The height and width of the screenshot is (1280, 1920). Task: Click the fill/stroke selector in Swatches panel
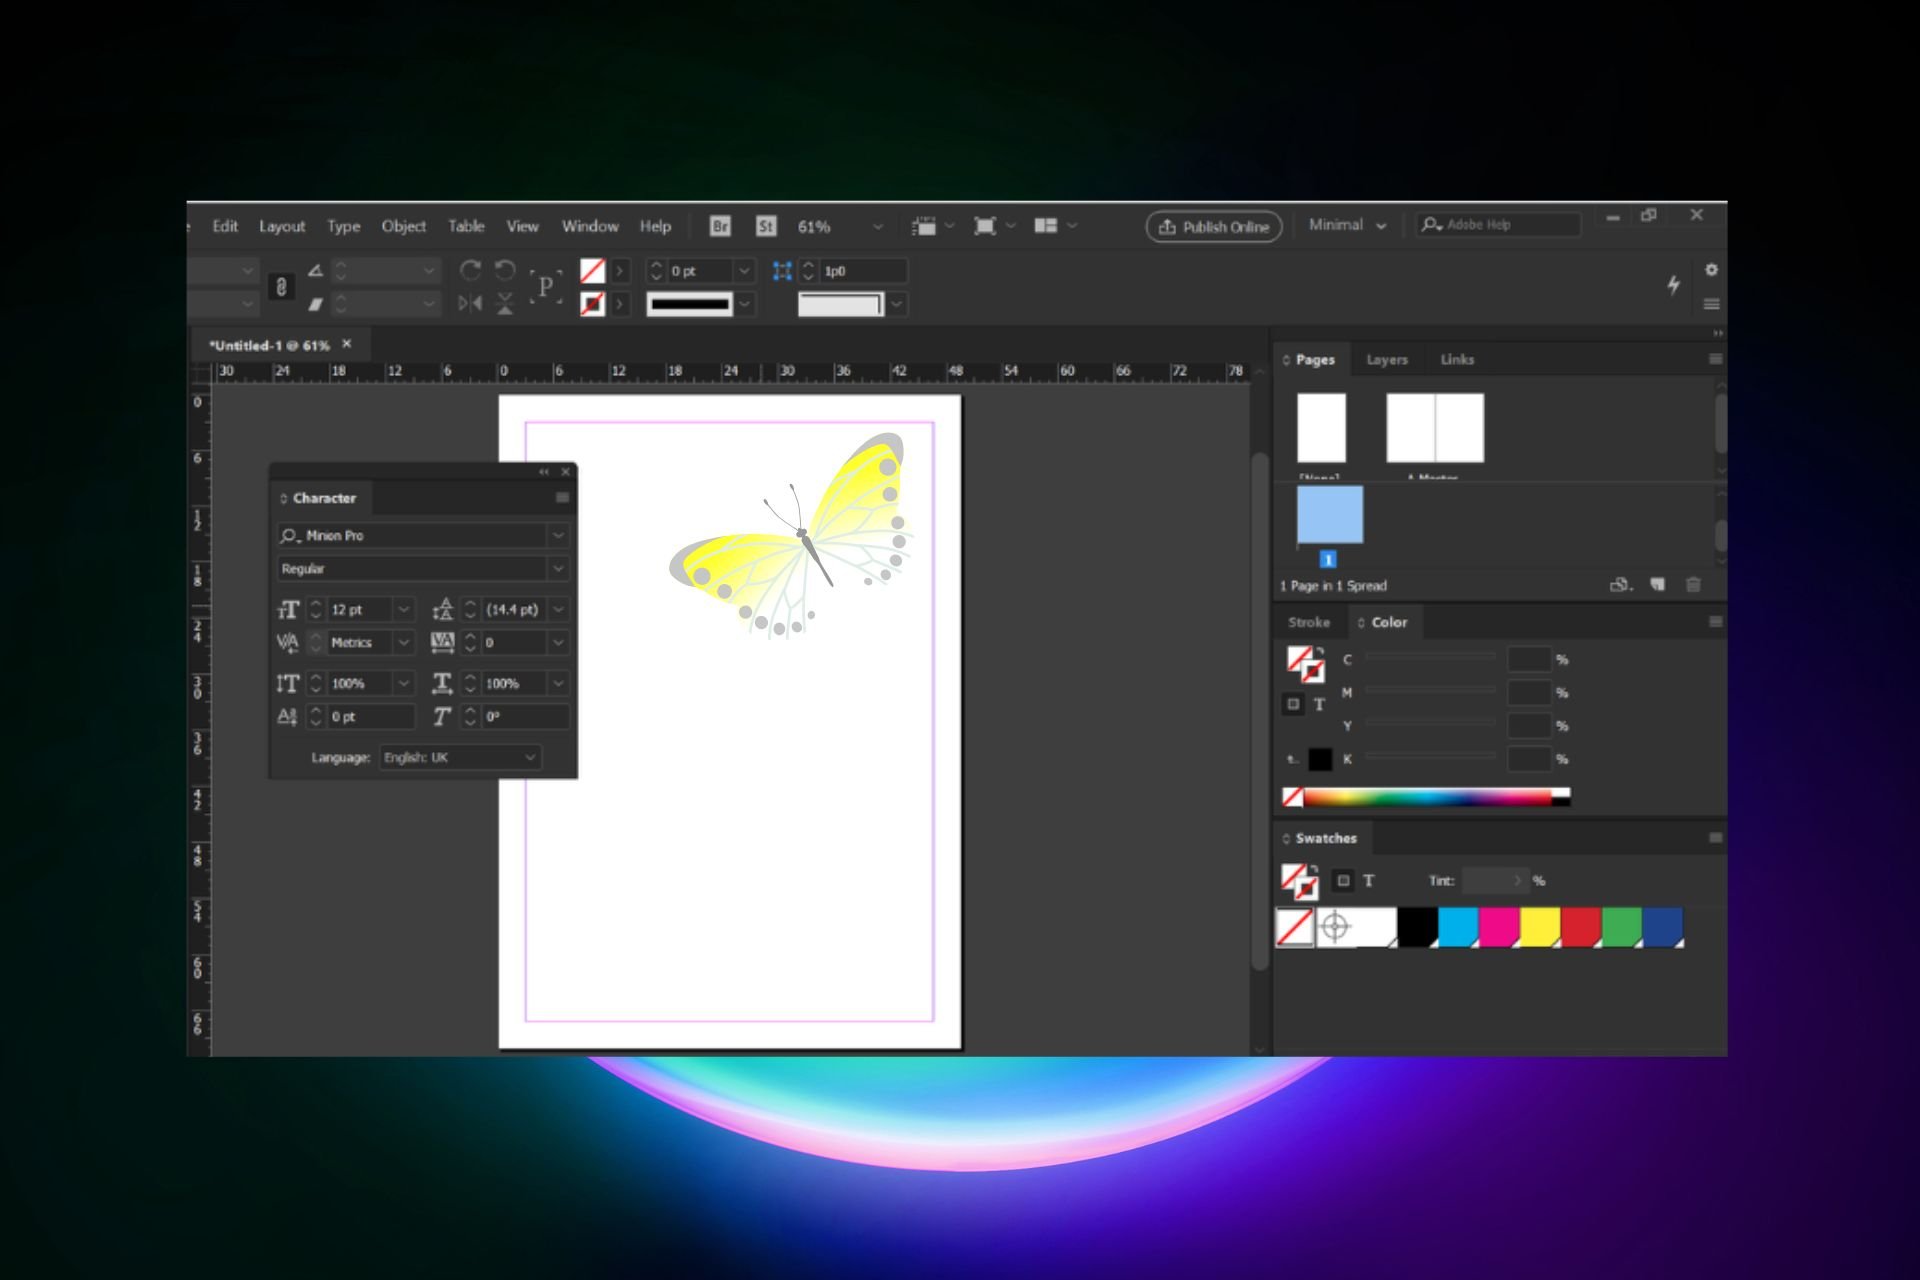[x=1300, y=881]
